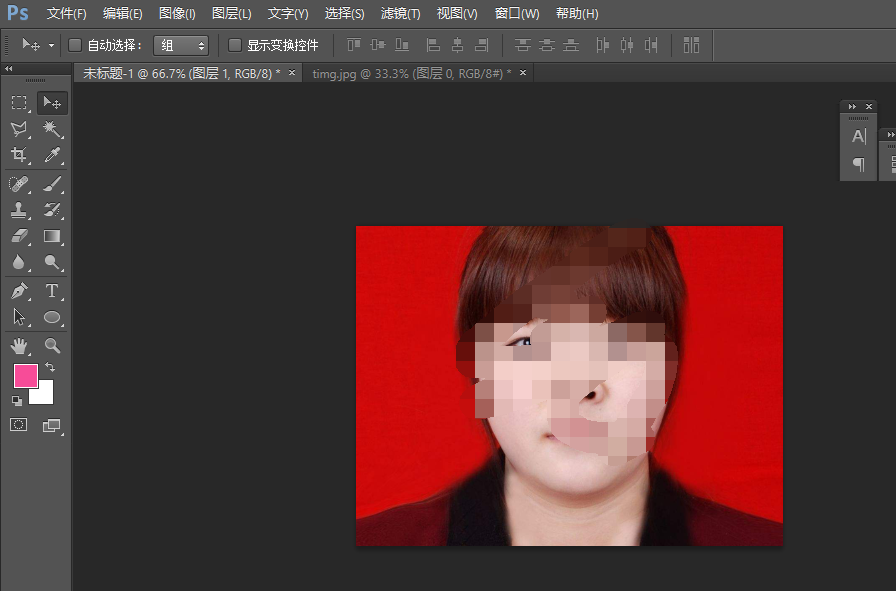This screenshot has width=896, height=591.
Task: Select the Crop tool
Action: 18,156
